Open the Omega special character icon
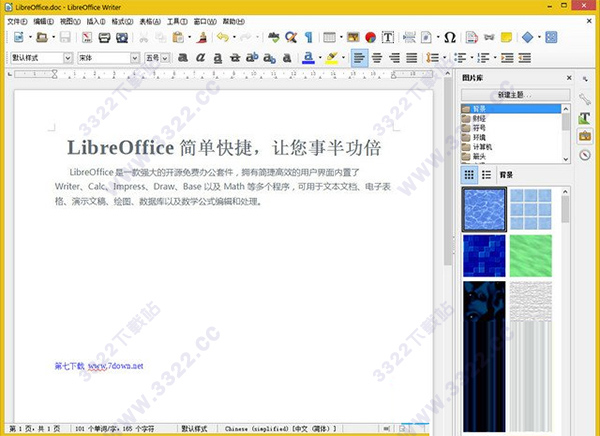Screen dimensions: 600x436 point(450,37)
